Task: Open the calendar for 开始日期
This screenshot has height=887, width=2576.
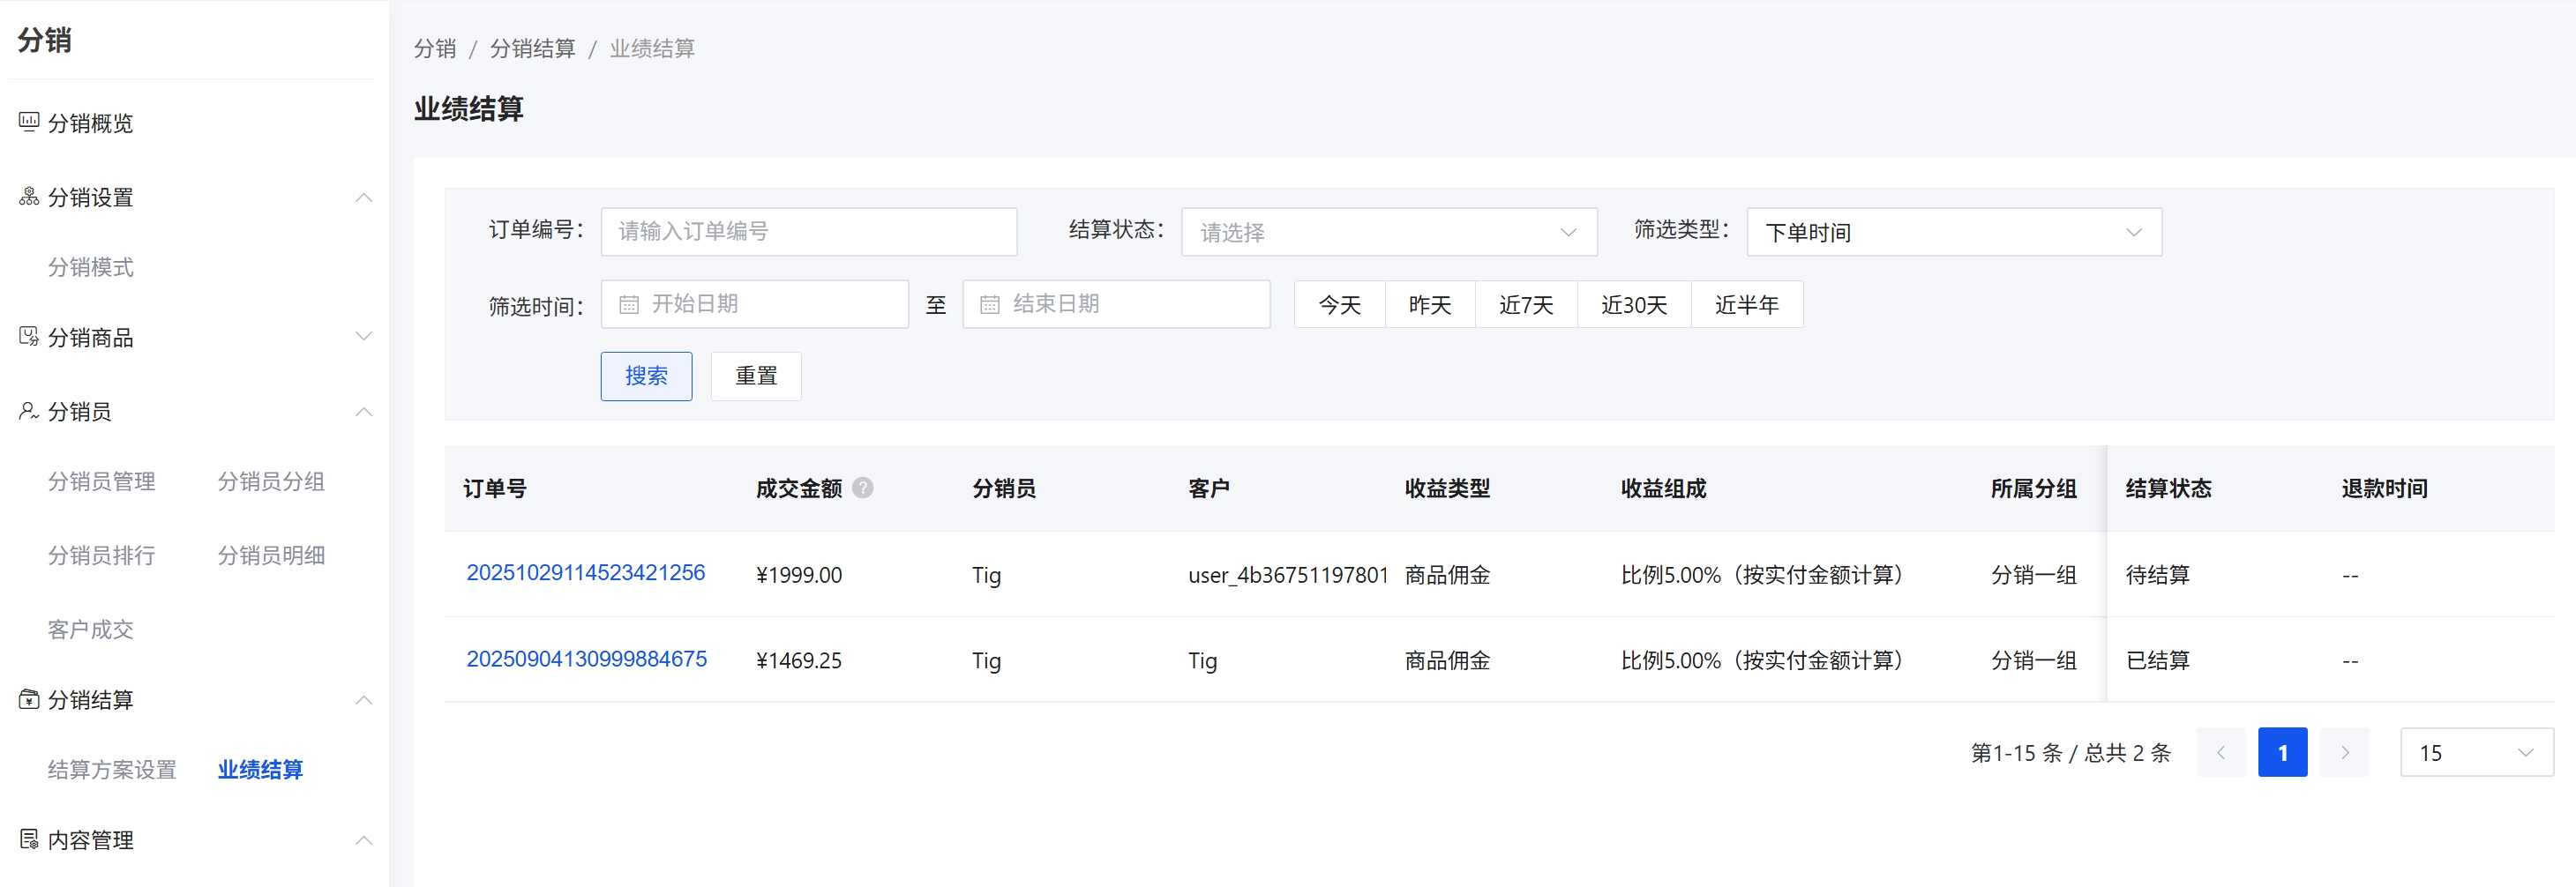Action: click(x=630, y=304)
